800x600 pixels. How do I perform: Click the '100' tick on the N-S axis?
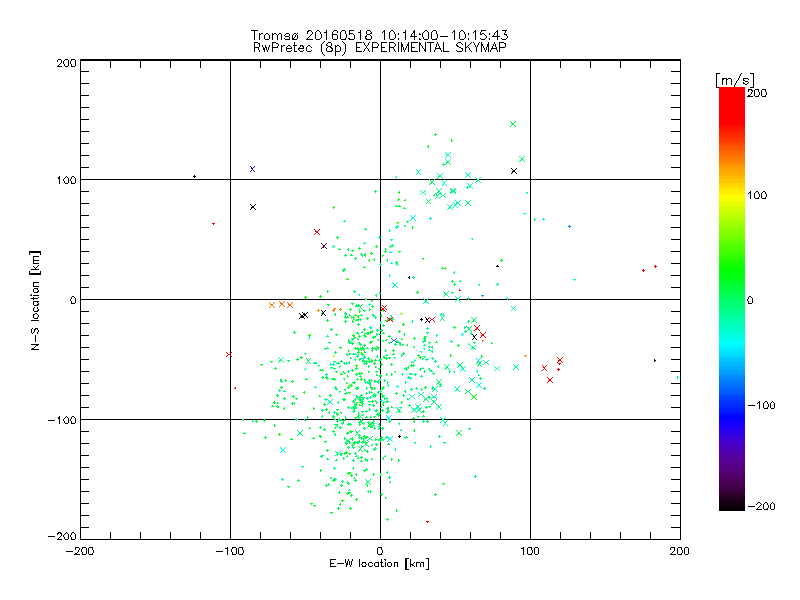pyautogui.click(x=66, y=180)
